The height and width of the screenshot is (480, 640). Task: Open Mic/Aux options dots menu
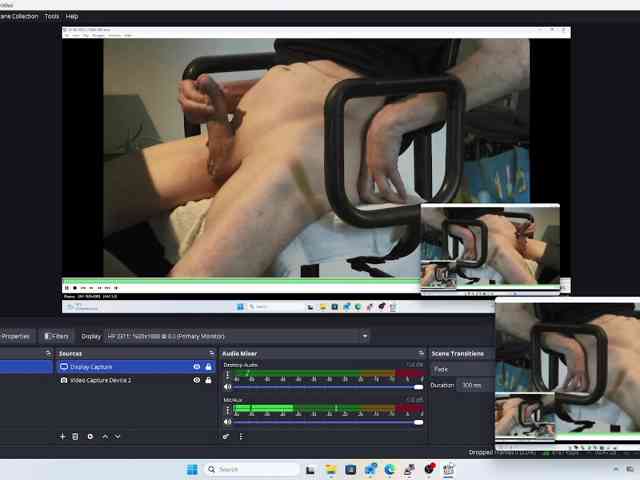(227, 410)
